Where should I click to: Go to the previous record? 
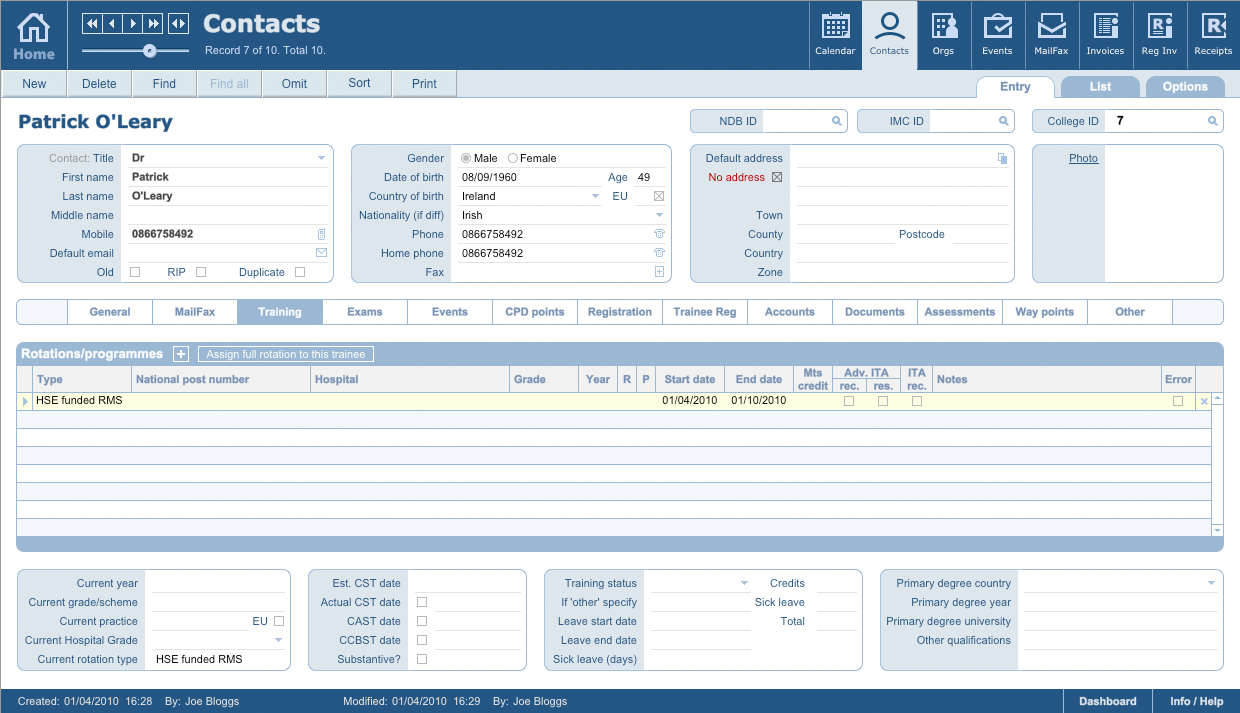point(113,23)
